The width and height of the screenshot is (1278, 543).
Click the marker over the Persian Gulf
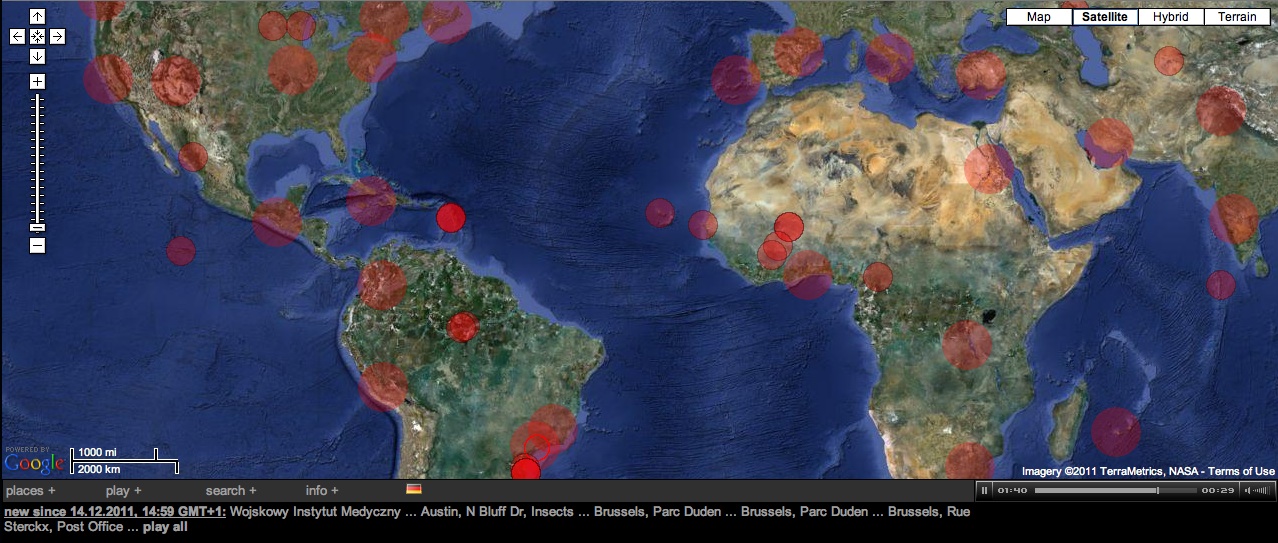(1109, 143)
